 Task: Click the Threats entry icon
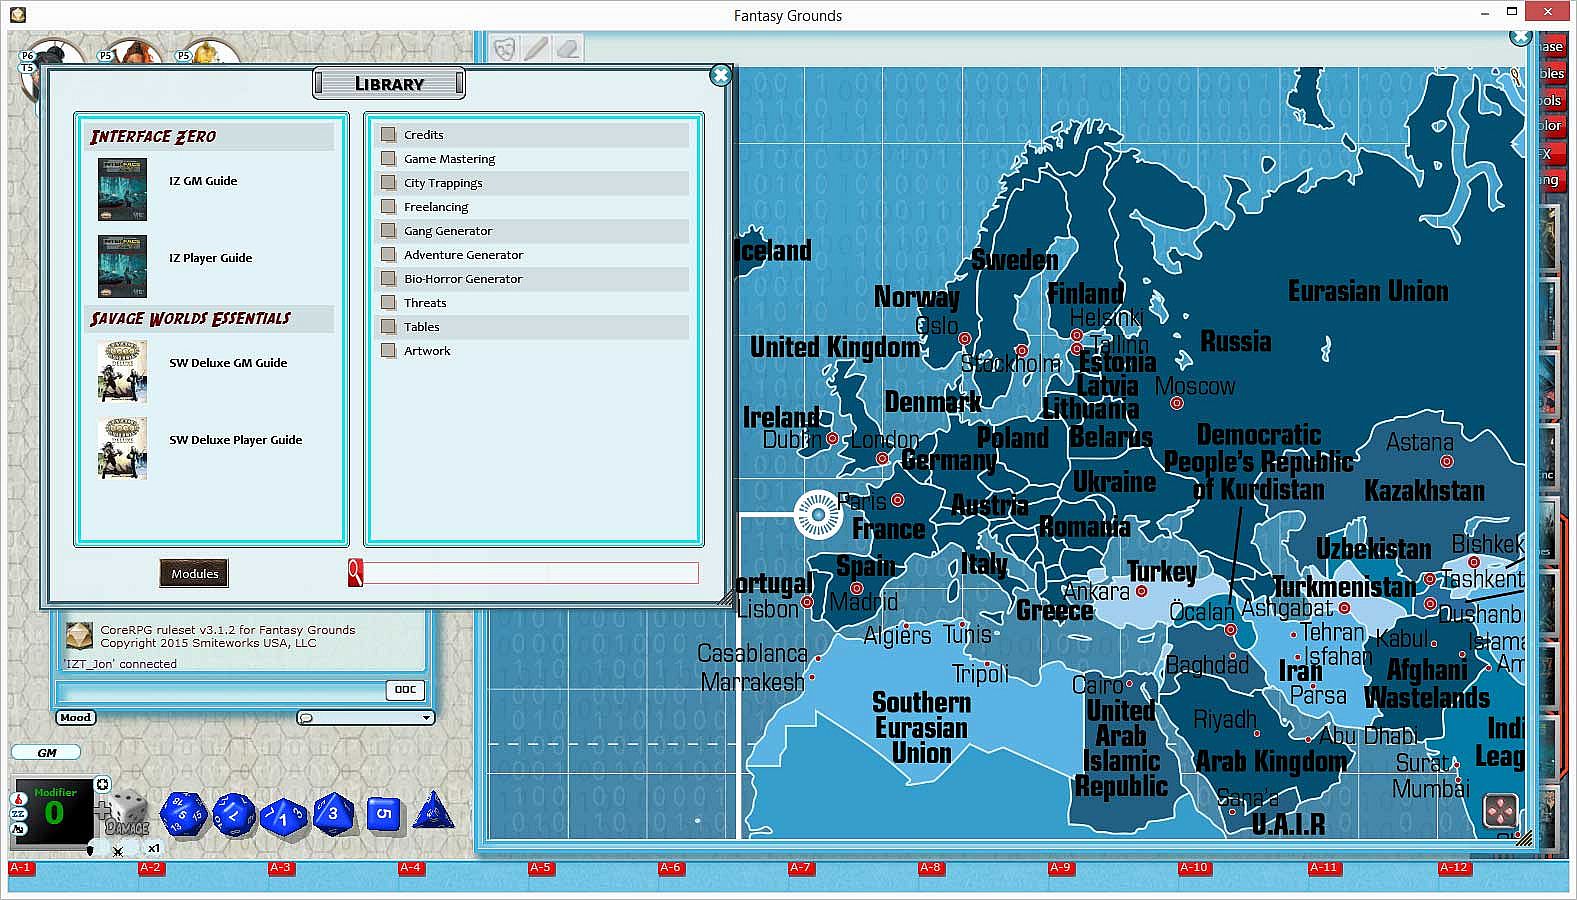pyautogui.click(x=389, y=302)
